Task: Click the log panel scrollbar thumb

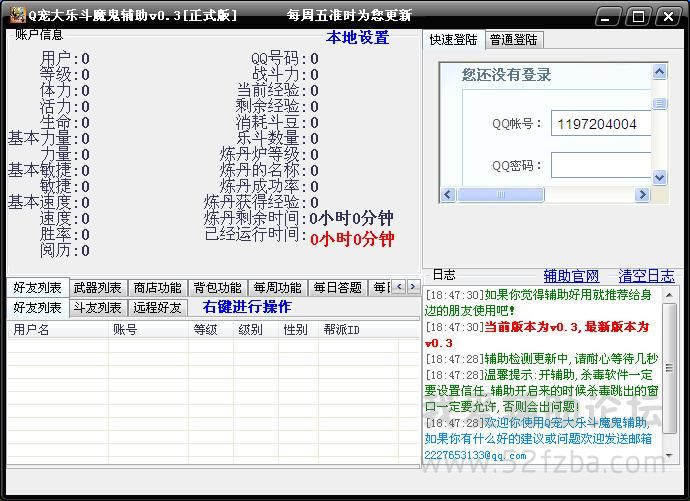Action: [x=669, y=368]
